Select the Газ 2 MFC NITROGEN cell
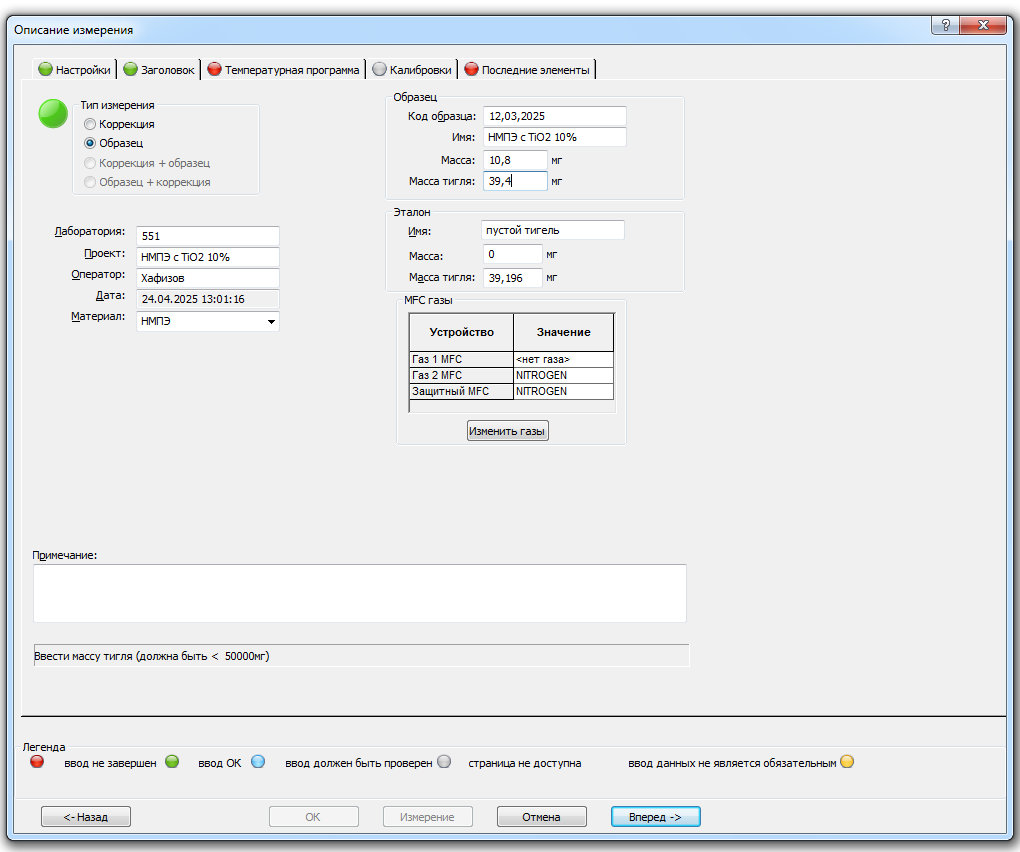The height and width of the screenshot is (852, 1020). 563,375
